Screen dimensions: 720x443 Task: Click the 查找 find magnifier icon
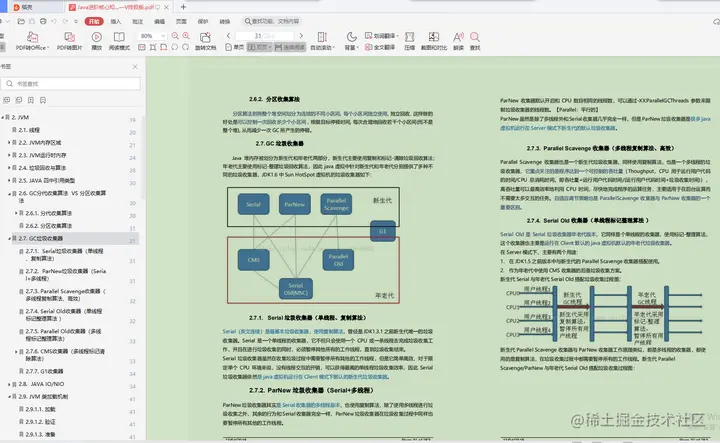pyautogui.click(x=475, y=37)
